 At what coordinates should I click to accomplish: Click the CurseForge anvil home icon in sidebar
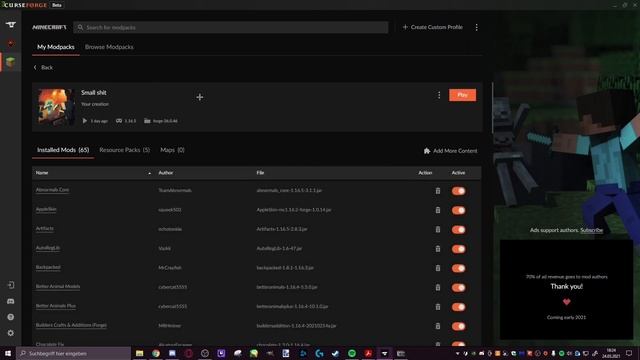11,25
